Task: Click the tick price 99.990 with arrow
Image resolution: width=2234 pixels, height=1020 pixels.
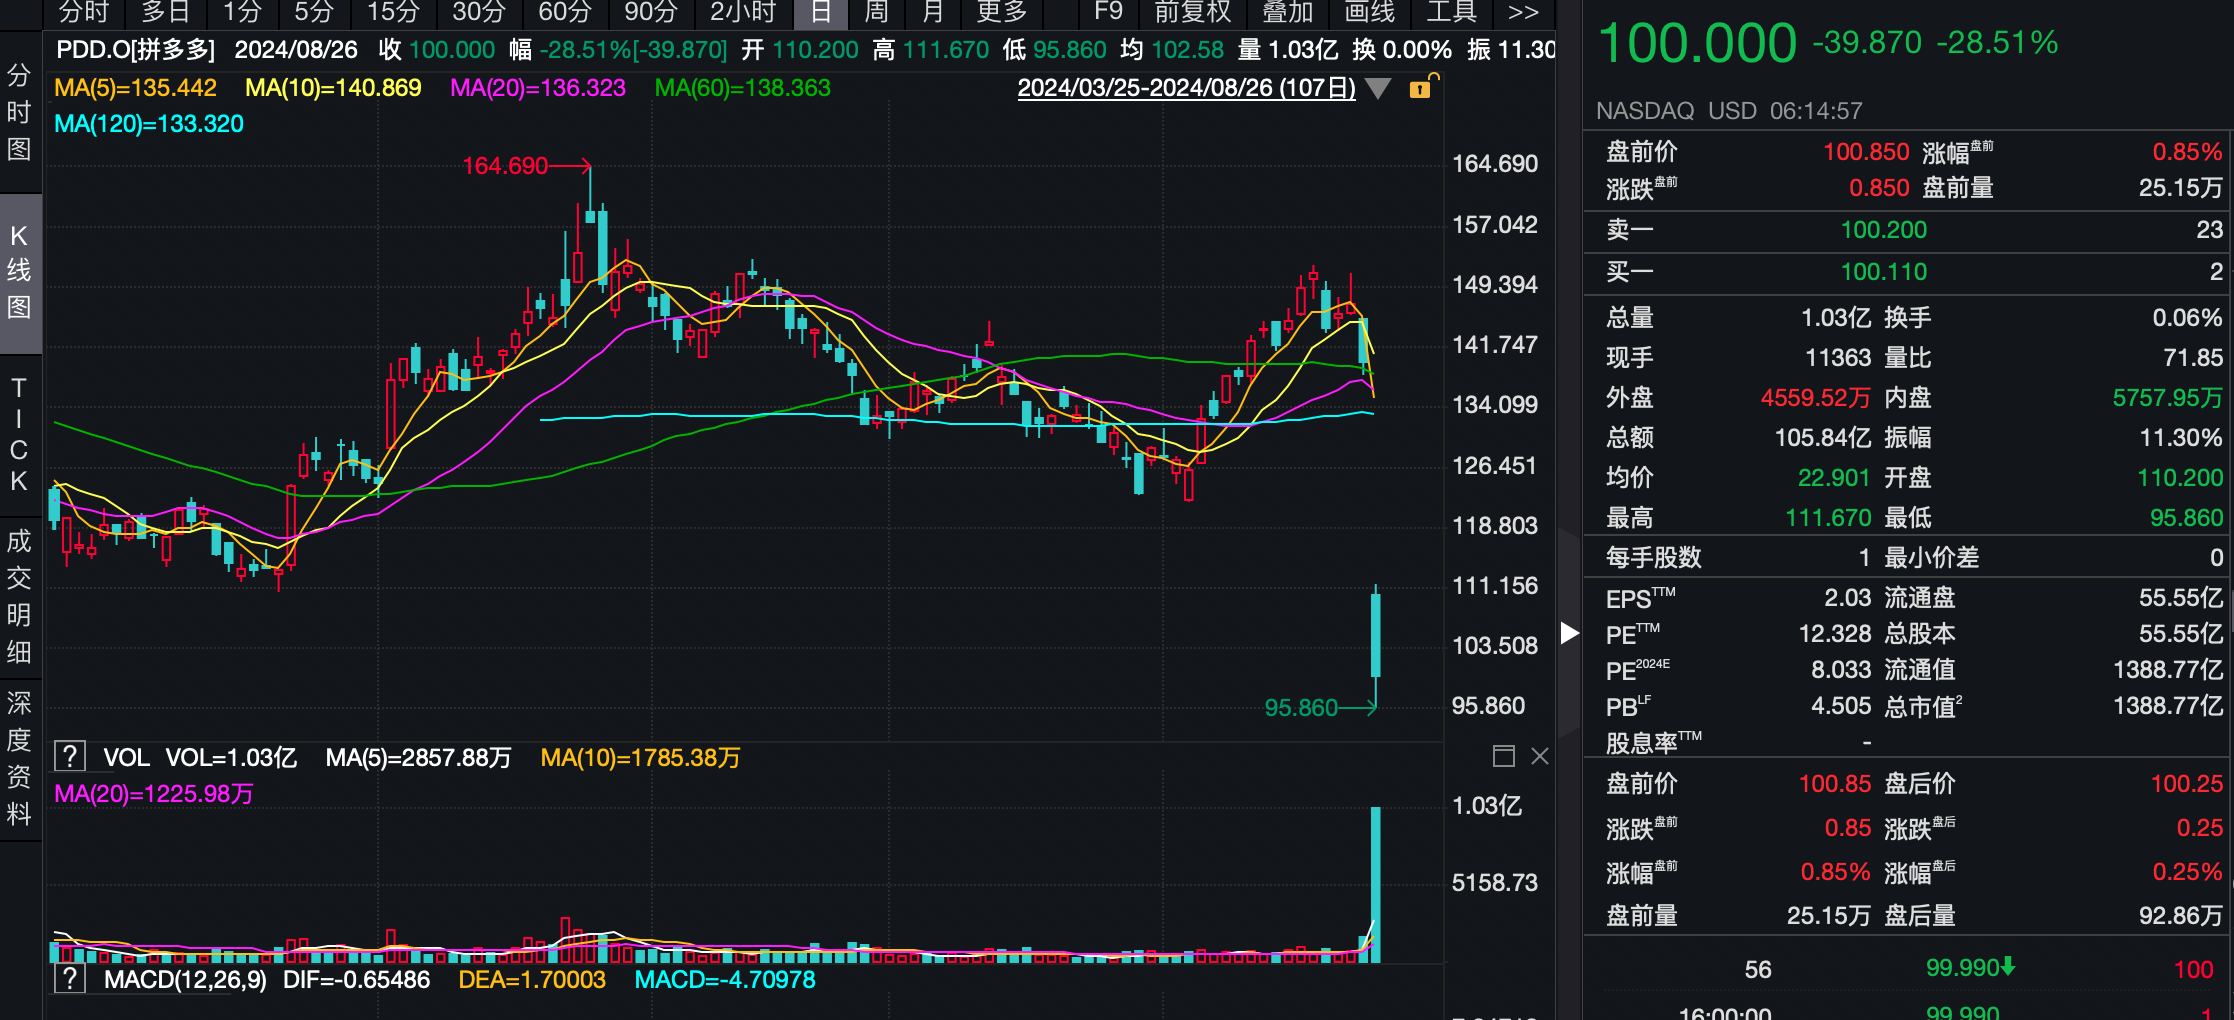Action: tap(1970, 968)
